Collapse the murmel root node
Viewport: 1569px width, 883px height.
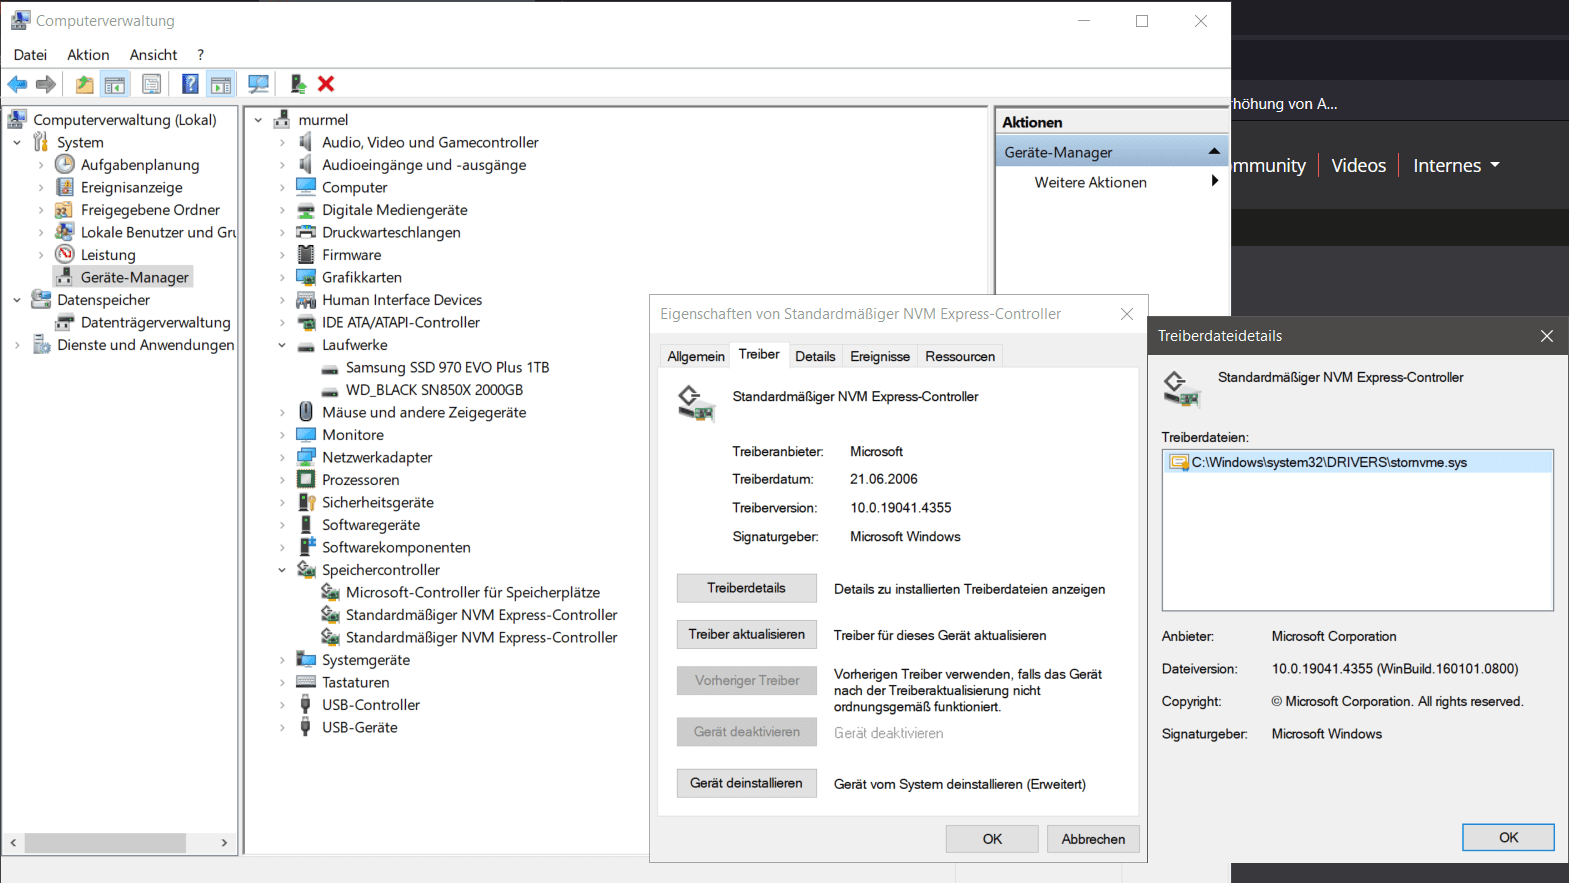[258, 120]
